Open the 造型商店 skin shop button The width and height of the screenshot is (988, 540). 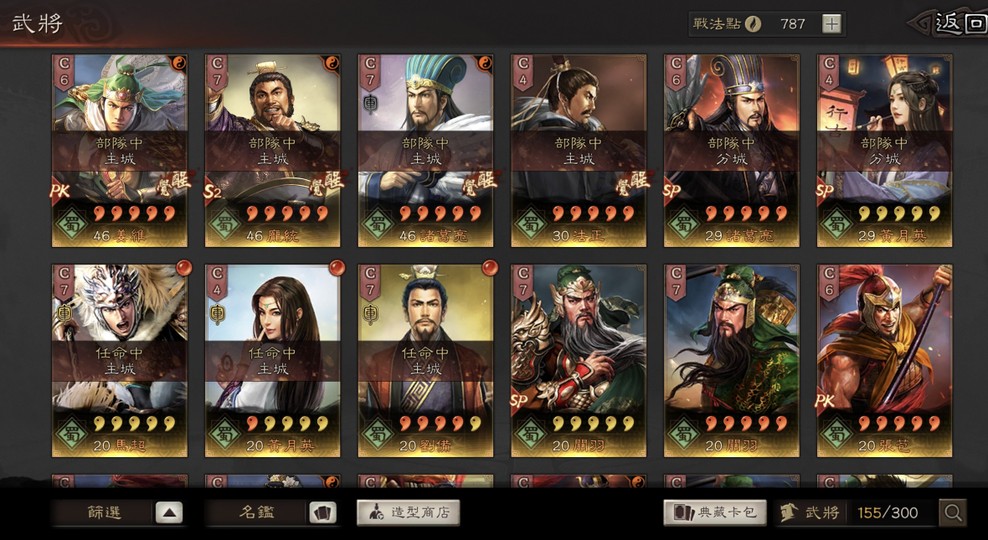tap(408, 512)
